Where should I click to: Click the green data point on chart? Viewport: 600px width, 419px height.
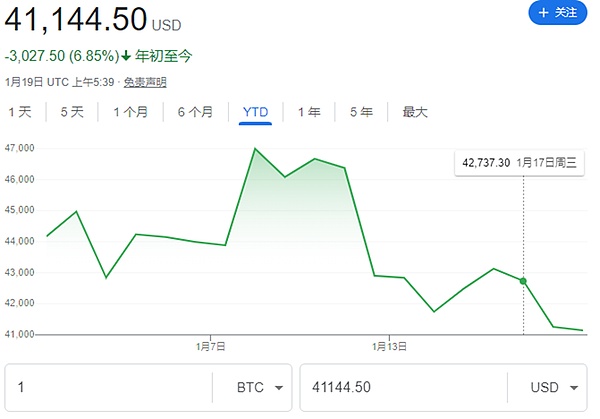pyautogui.click(x=524, y=281)
